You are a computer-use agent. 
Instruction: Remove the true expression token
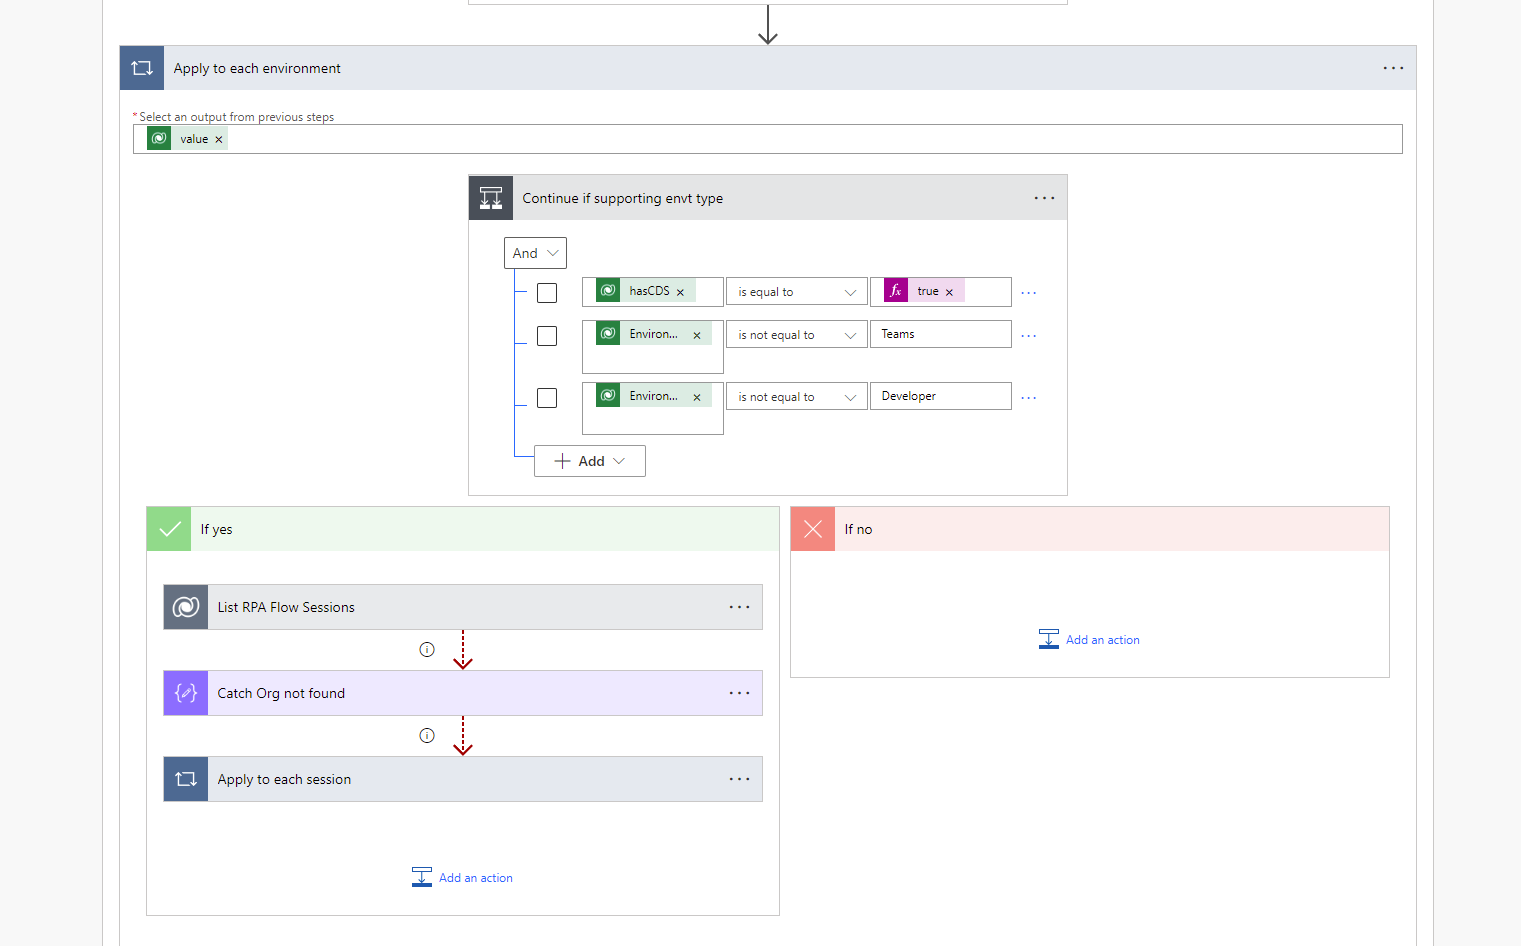click(x=949, y=292)
